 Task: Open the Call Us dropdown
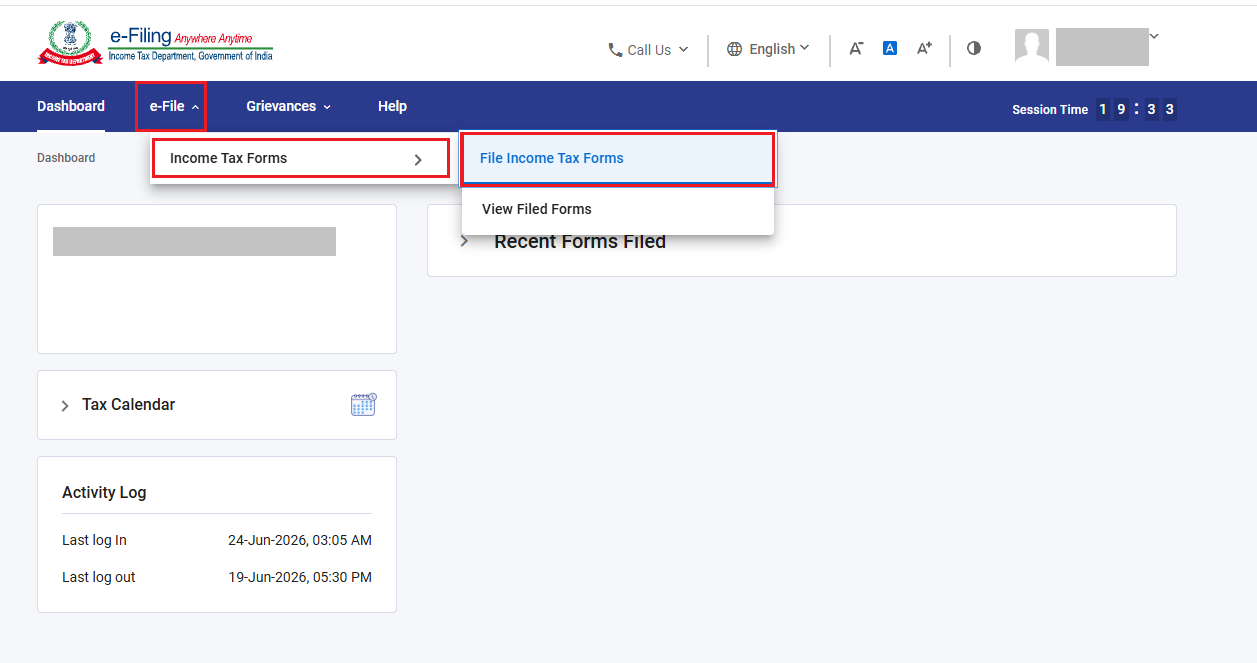[x=649, y=49]
